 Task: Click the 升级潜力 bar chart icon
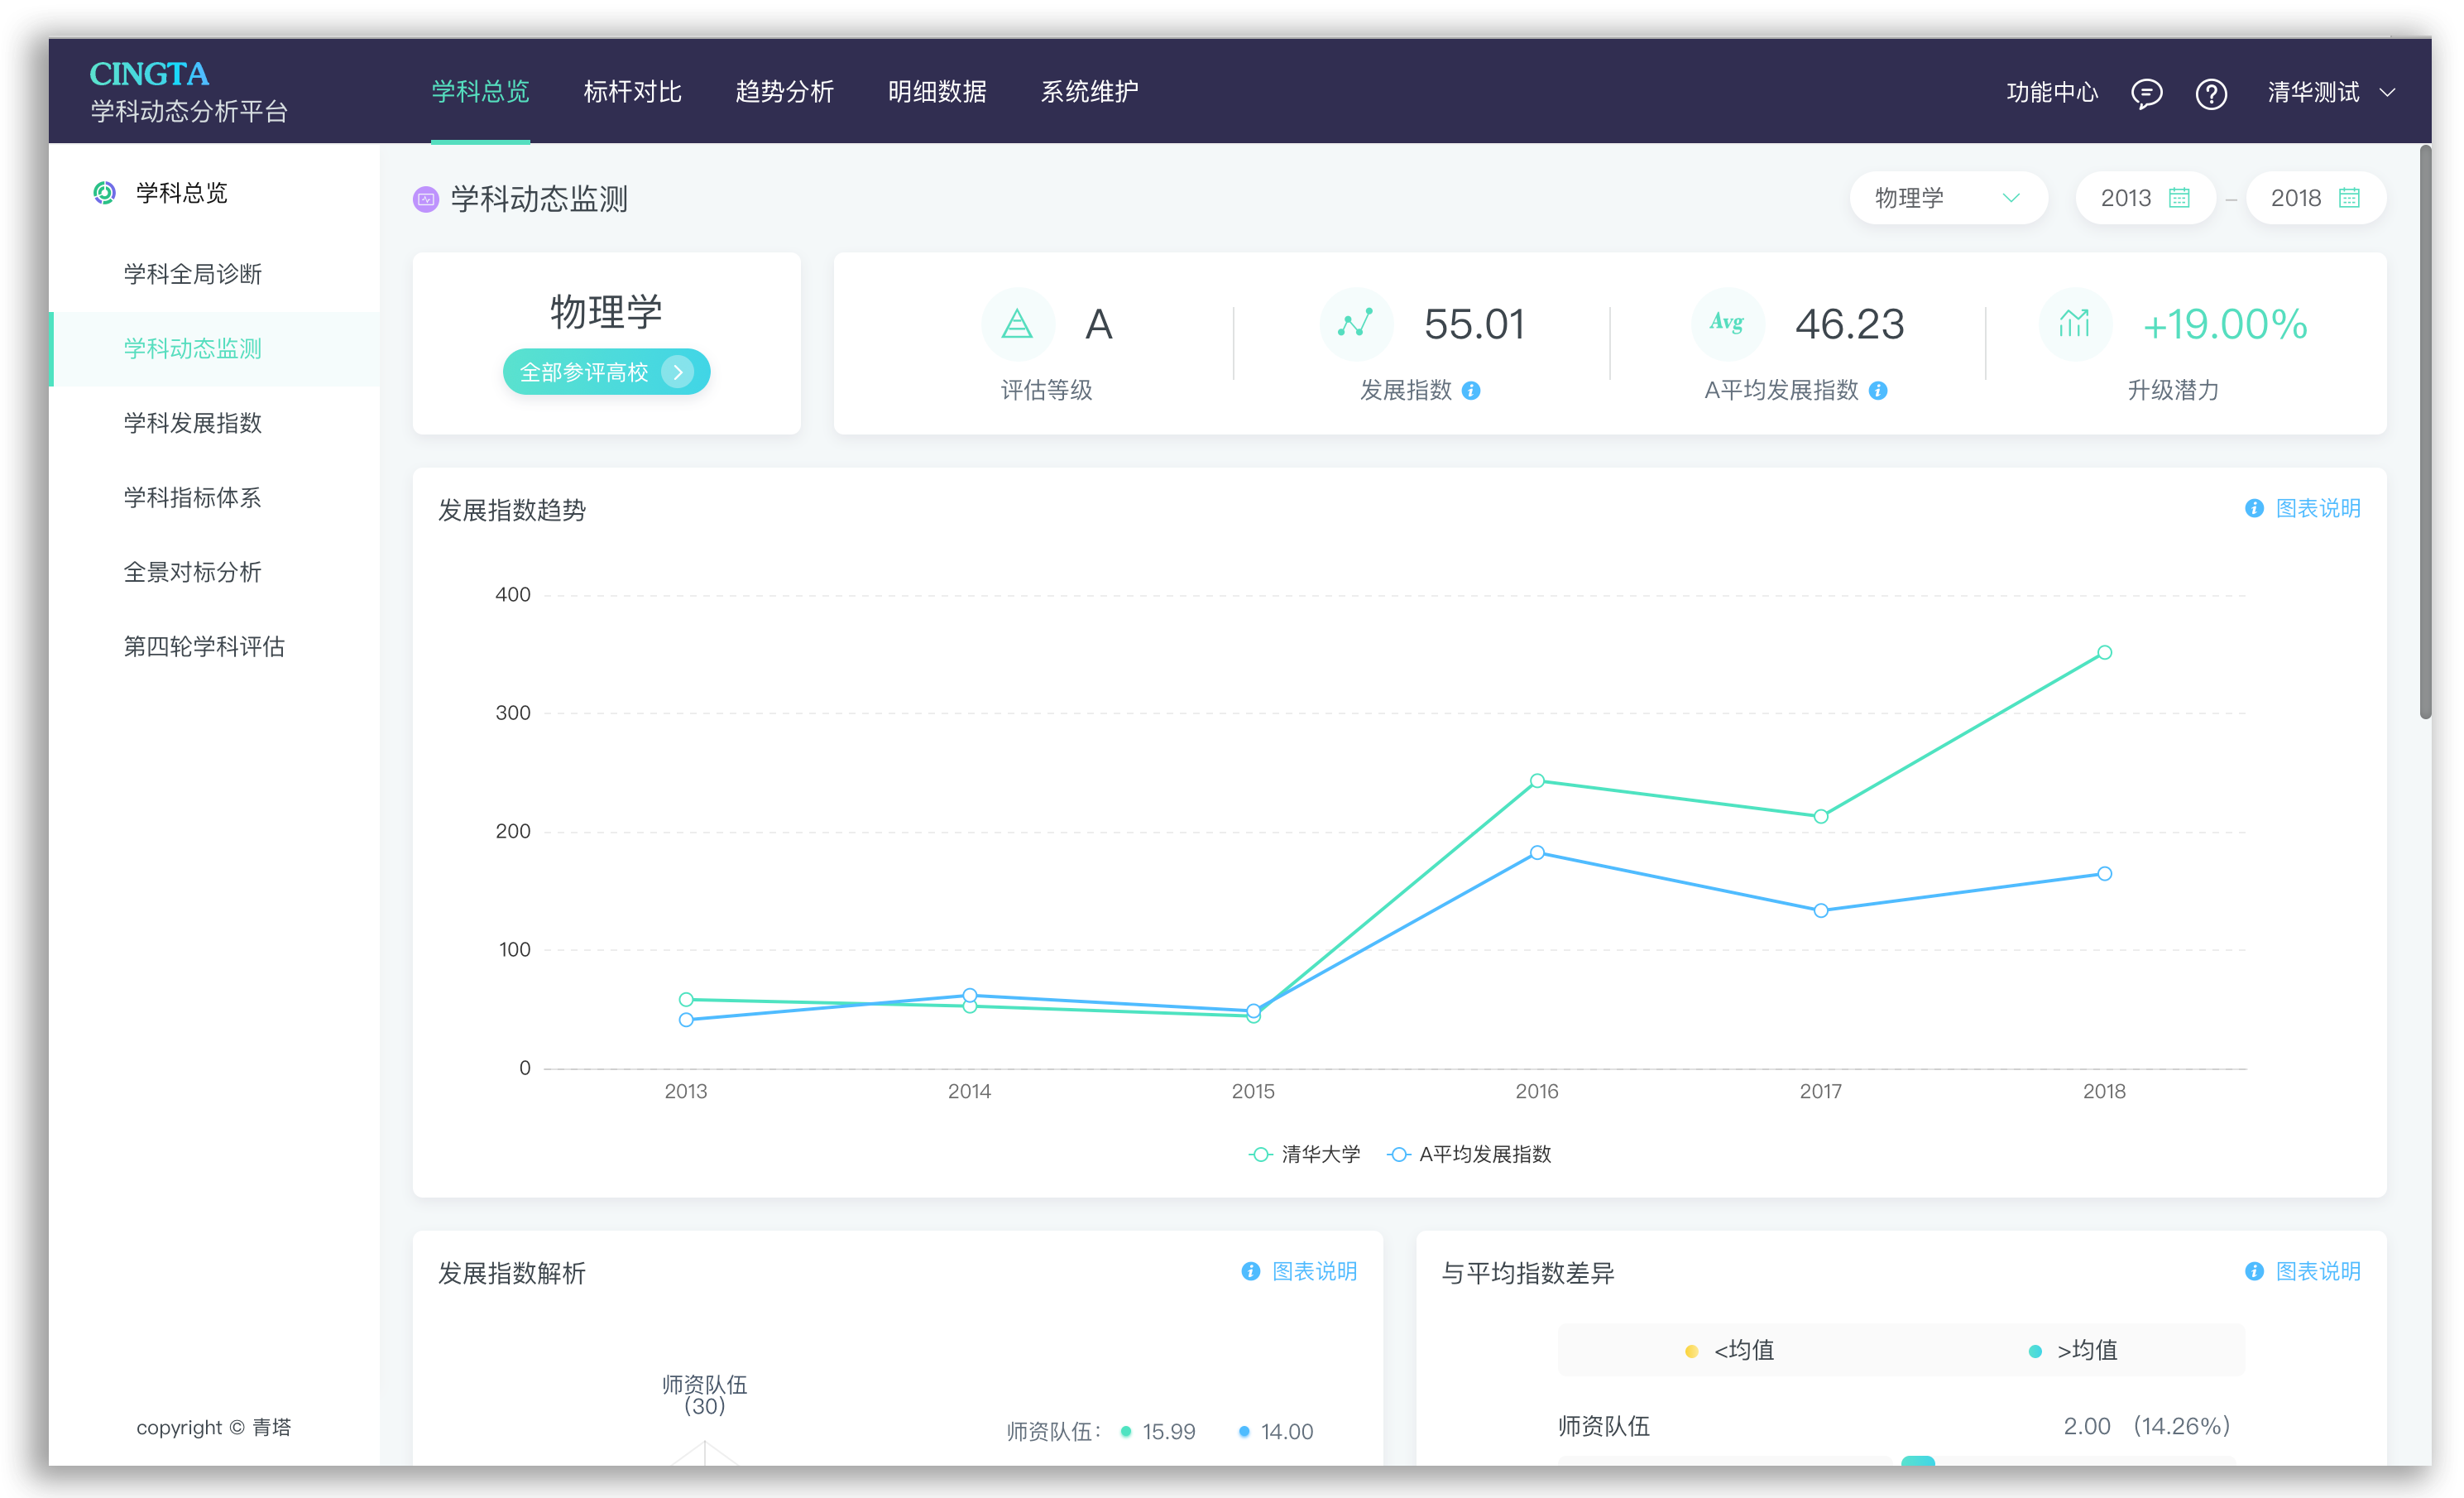[2074, 324]
